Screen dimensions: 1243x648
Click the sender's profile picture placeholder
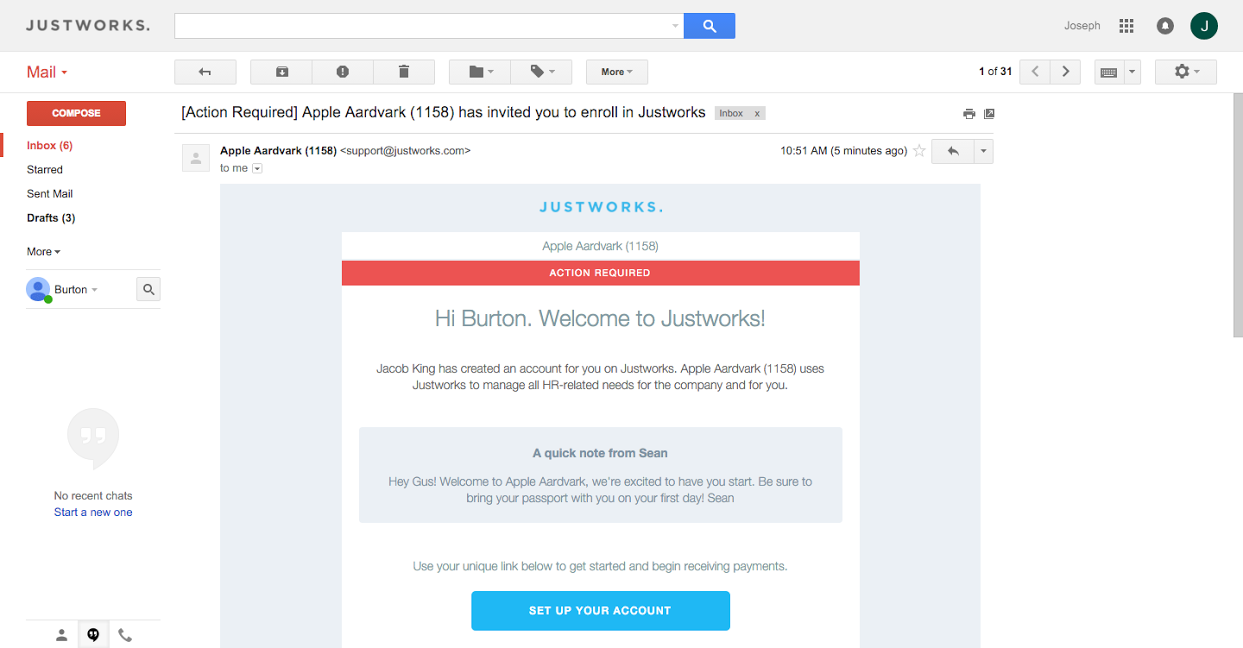pyautogui.click(x=196, y=158)
